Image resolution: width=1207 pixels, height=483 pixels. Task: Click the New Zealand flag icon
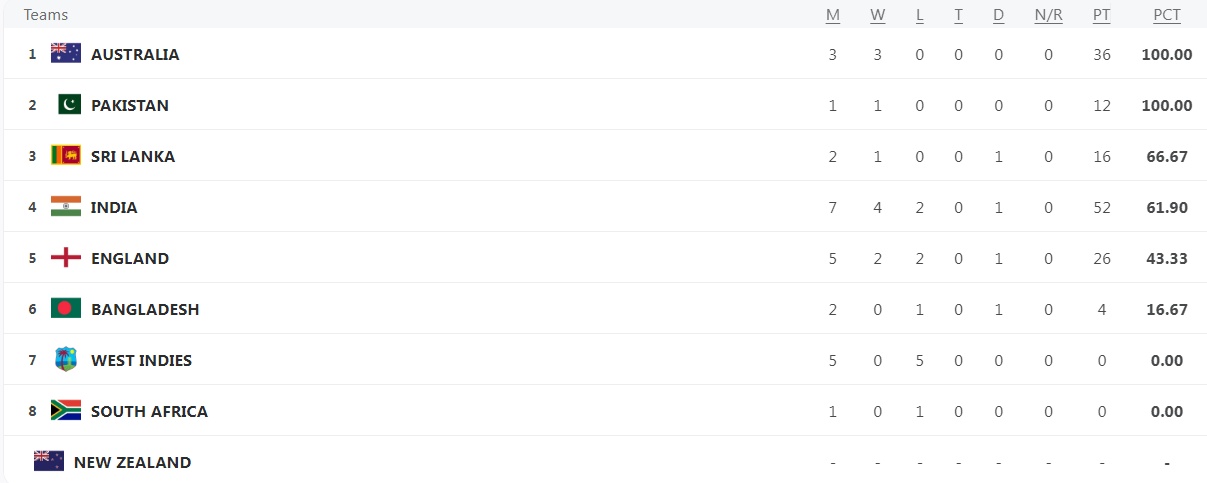pos(49,462)
